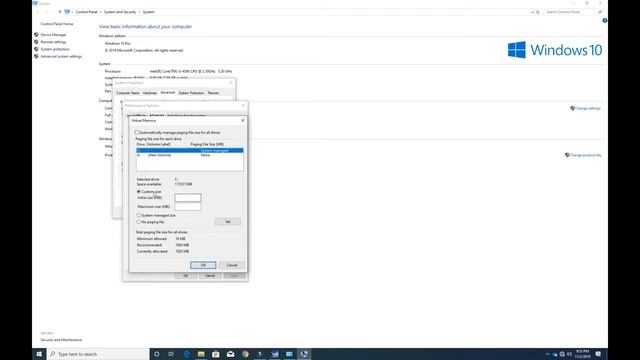This screenshot has width=640, height=360.
Task: Go to Control Panel Home
Action: click(57, 24)
